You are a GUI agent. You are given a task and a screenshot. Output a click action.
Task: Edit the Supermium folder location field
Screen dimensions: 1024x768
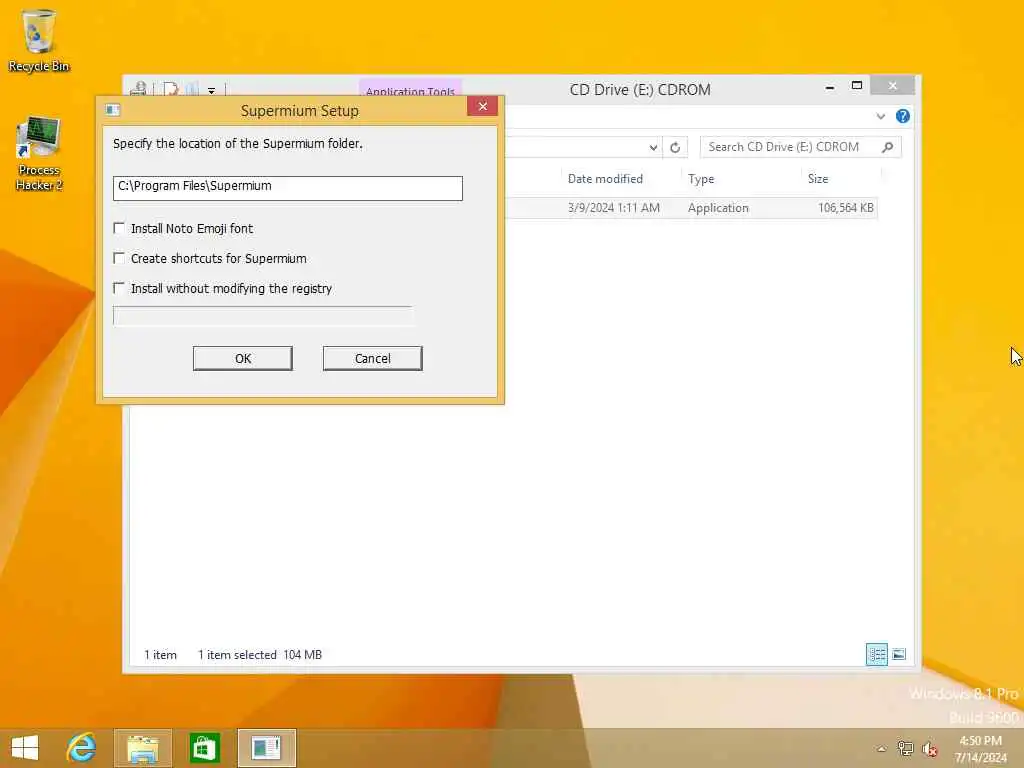[x=288, y=188]
